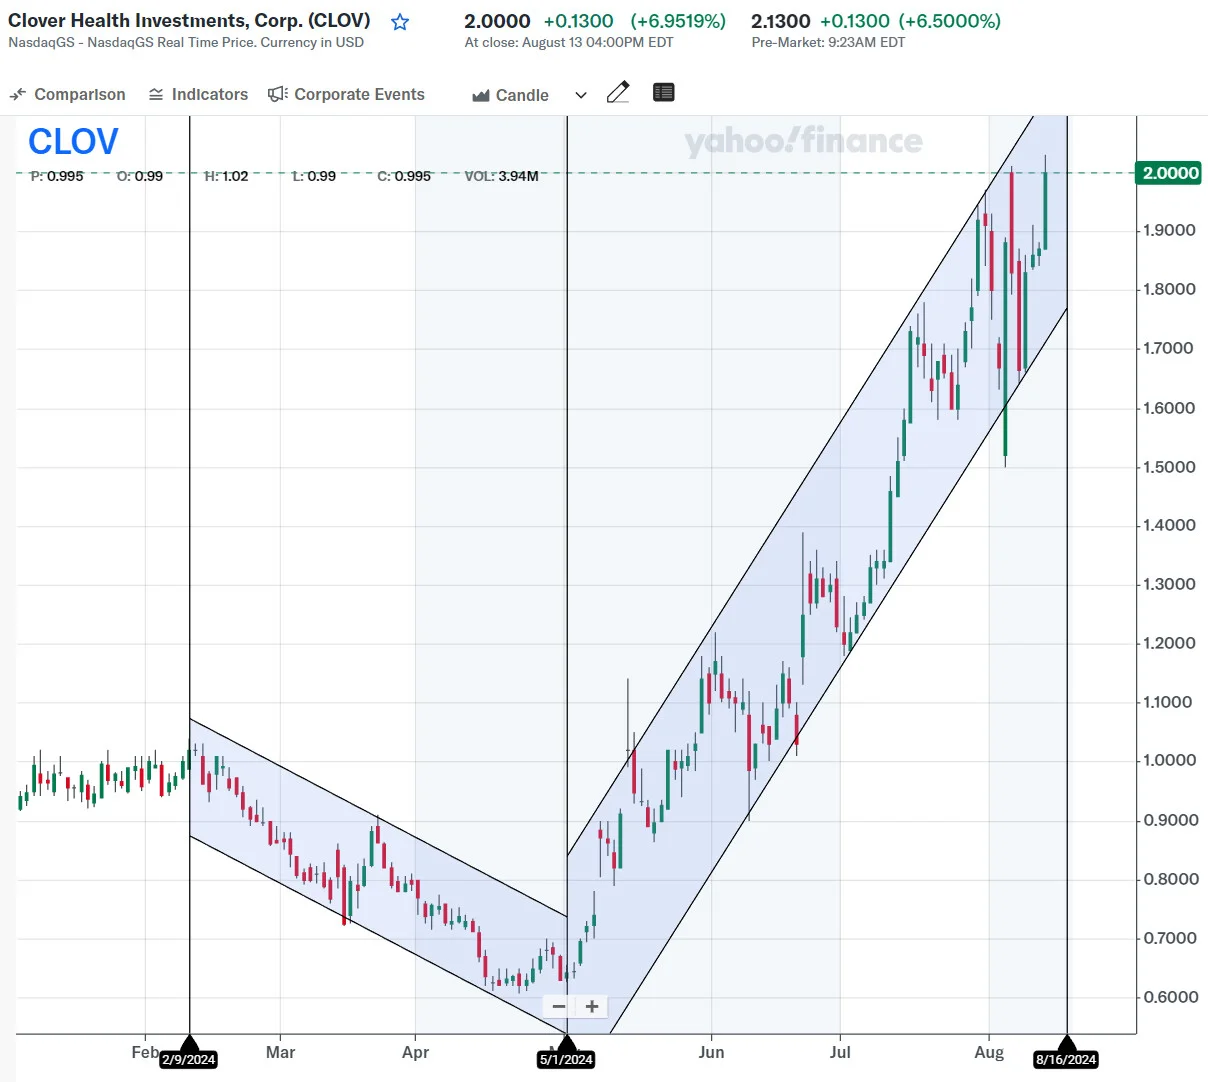1208x1082 pixels.
Task: Click the 5/1/2024 date marker
Action: tap(566, 1059)
